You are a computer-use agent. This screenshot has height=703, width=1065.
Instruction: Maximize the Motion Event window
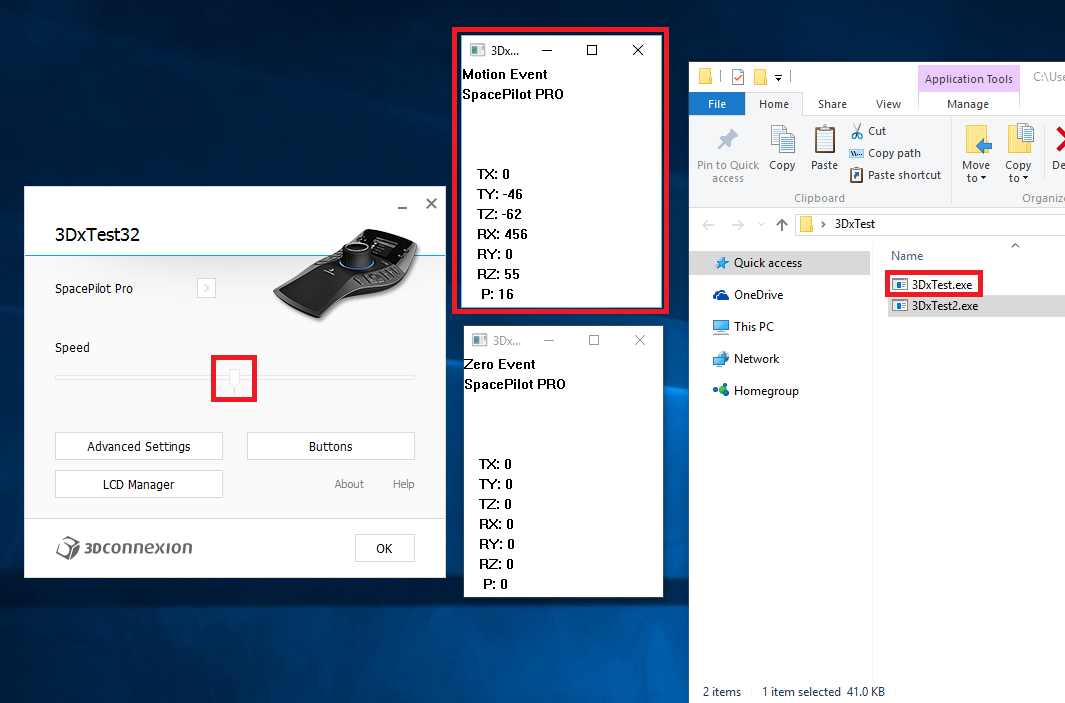click(x=592, y=50)
